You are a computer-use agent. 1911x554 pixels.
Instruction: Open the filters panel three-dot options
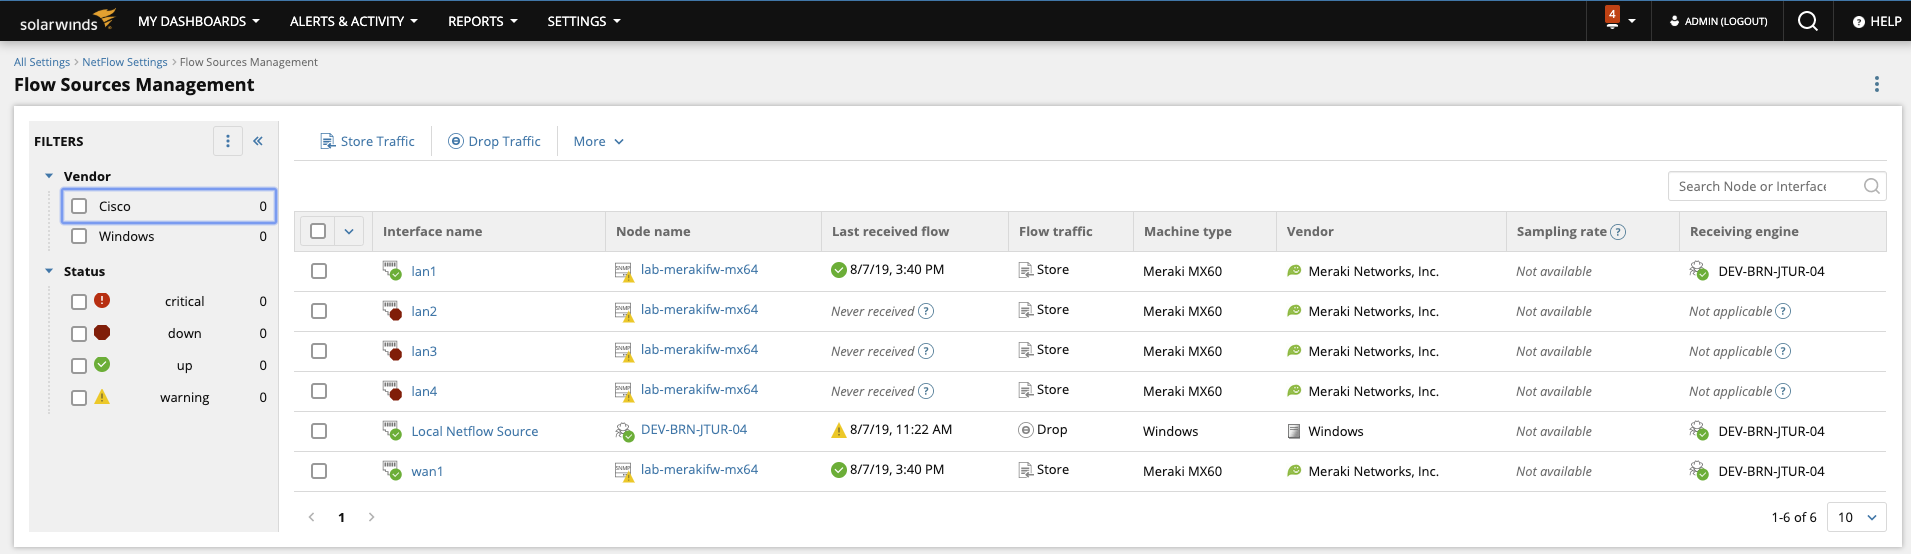point(228,141)
